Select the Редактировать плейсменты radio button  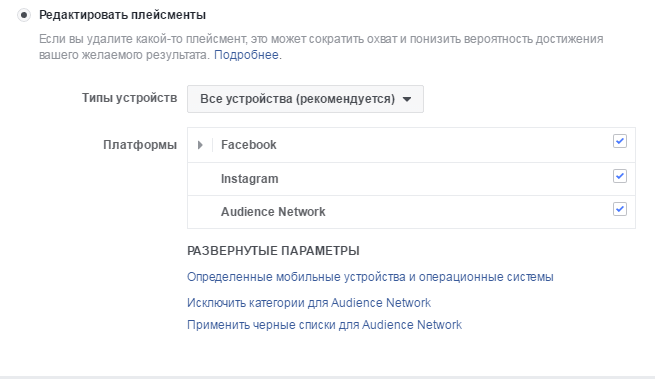click(x=24, y=15)
